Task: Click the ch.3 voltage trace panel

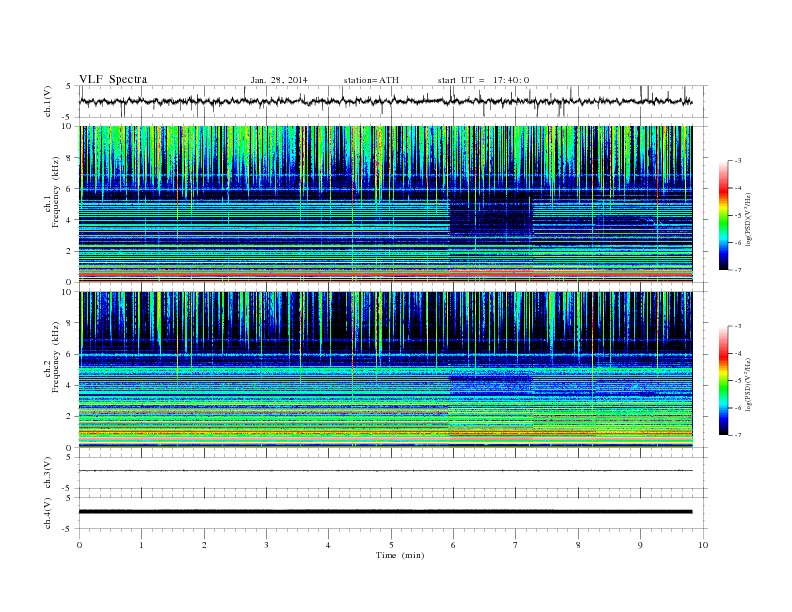Action: click(x=393, y=473)
